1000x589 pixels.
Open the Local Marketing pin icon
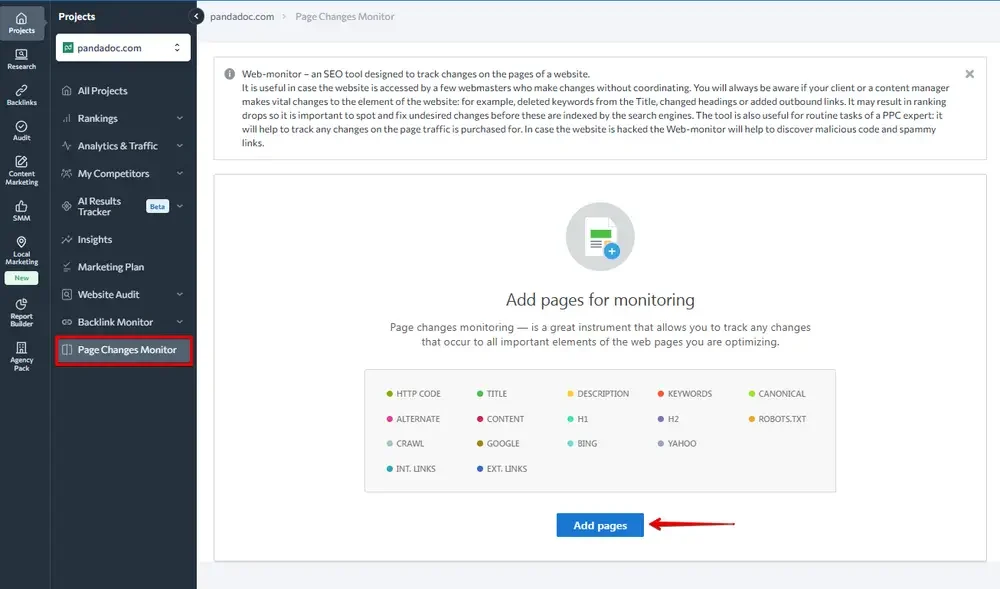22,242
